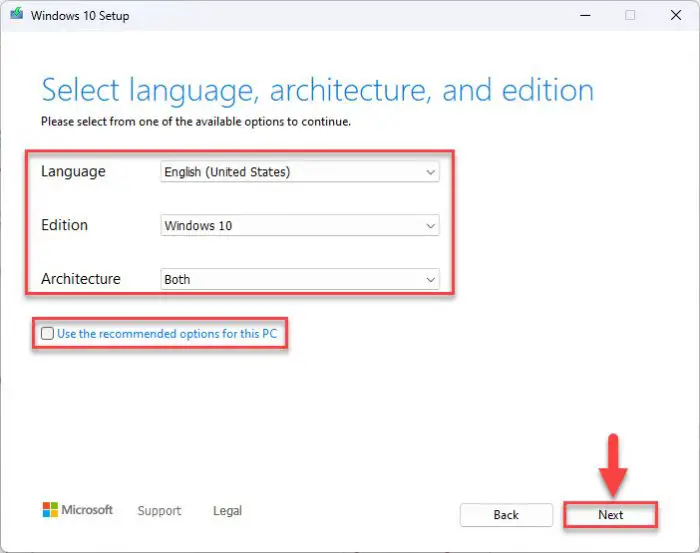Expand the Edition chevron arrow

(430, 226)
